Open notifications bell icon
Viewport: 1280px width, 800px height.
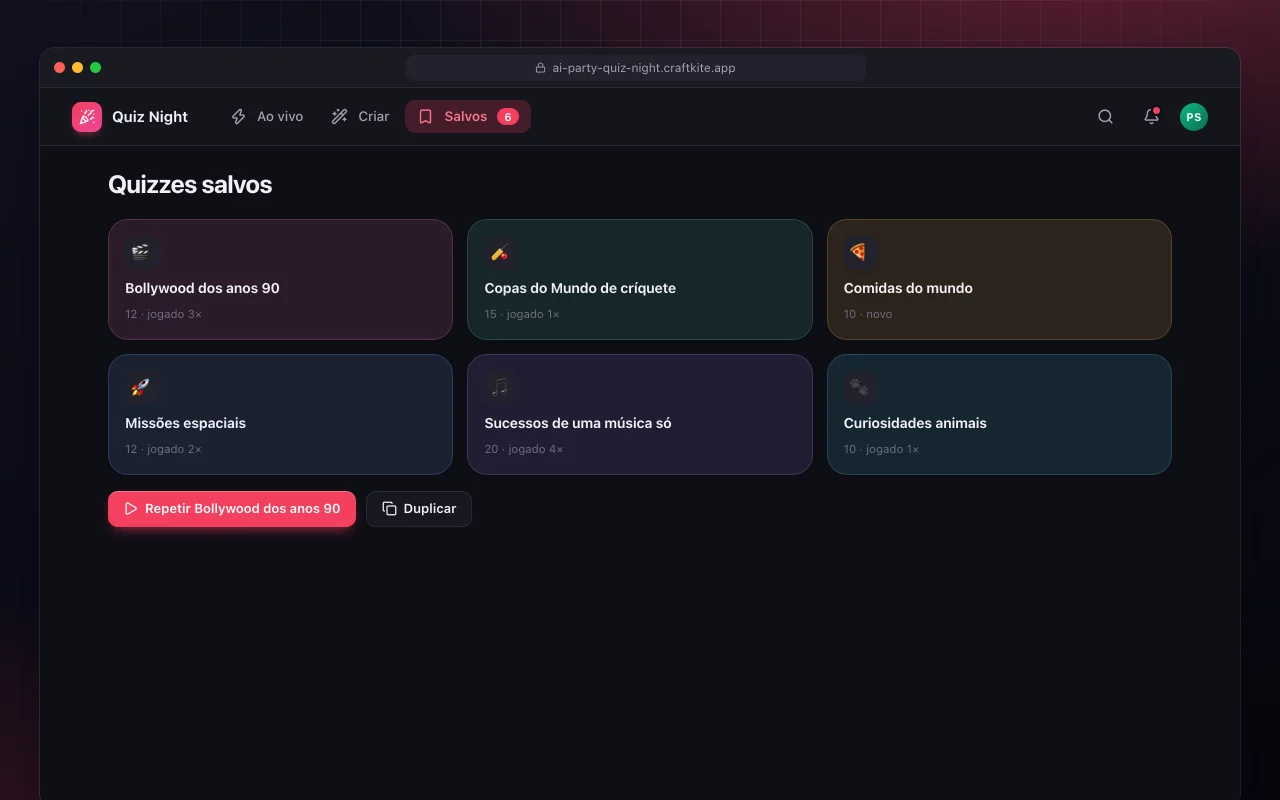(x=1151, y=117)
